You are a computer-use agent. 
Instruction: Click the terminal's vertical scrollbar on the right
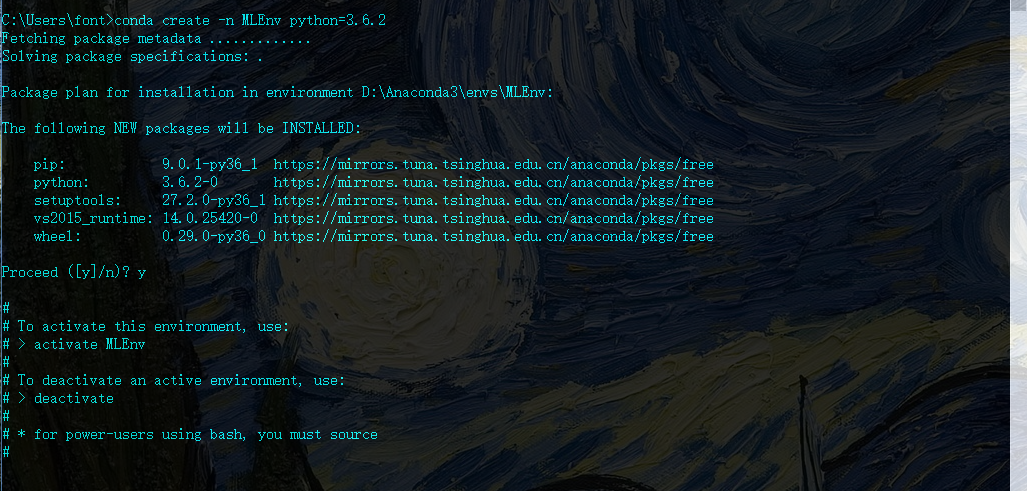tap(1018, 246)
